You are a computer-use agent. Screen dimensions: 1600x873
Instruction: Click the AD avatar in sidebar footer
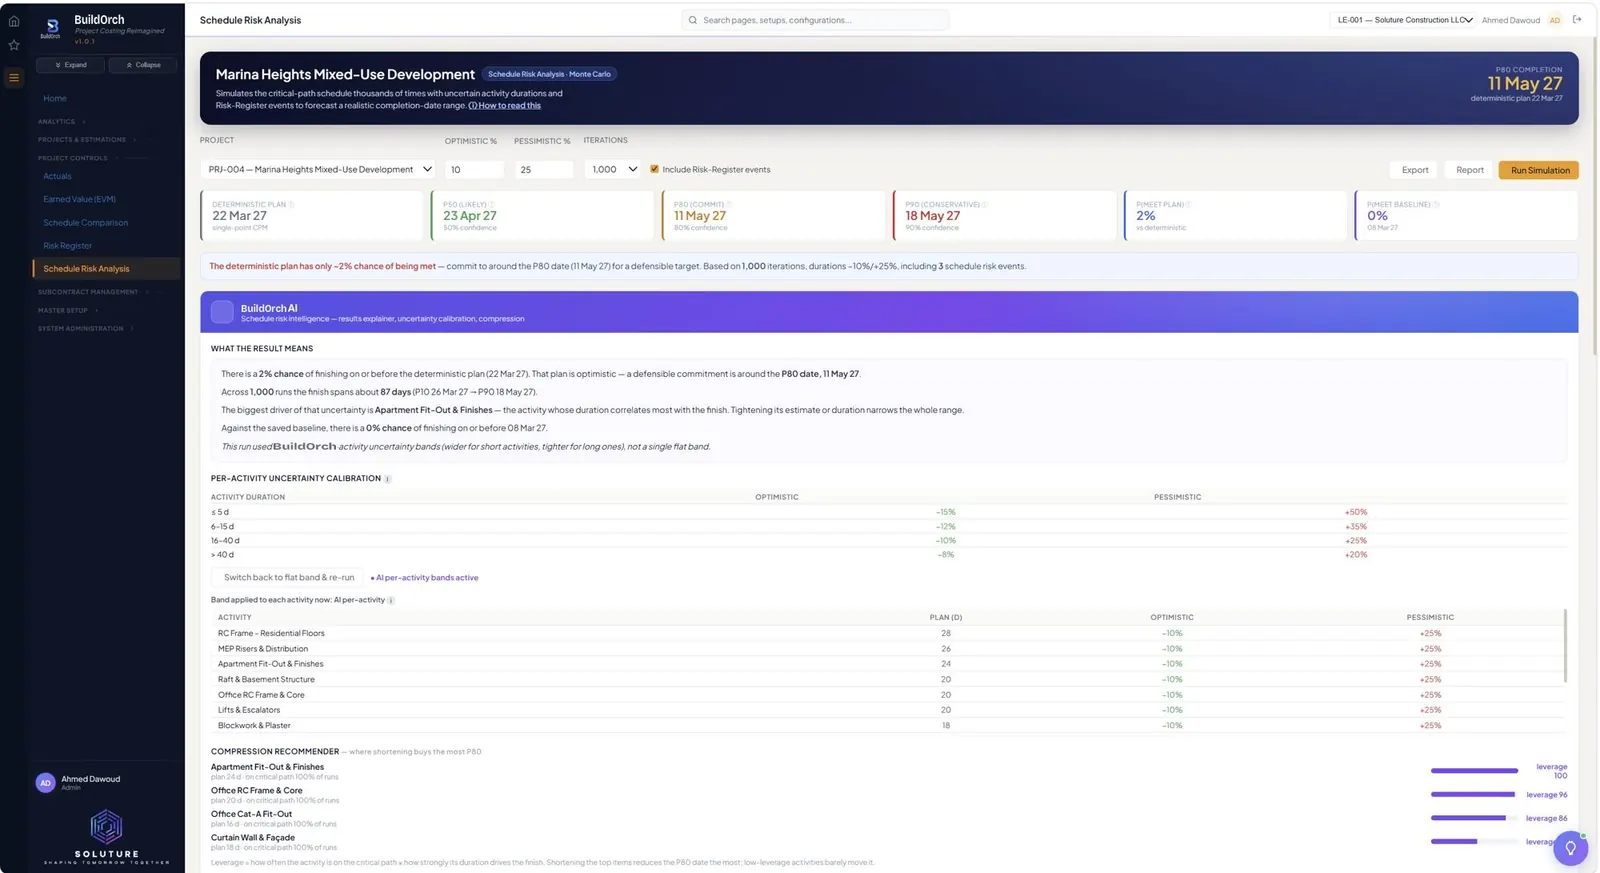click(x=45, y=783)
